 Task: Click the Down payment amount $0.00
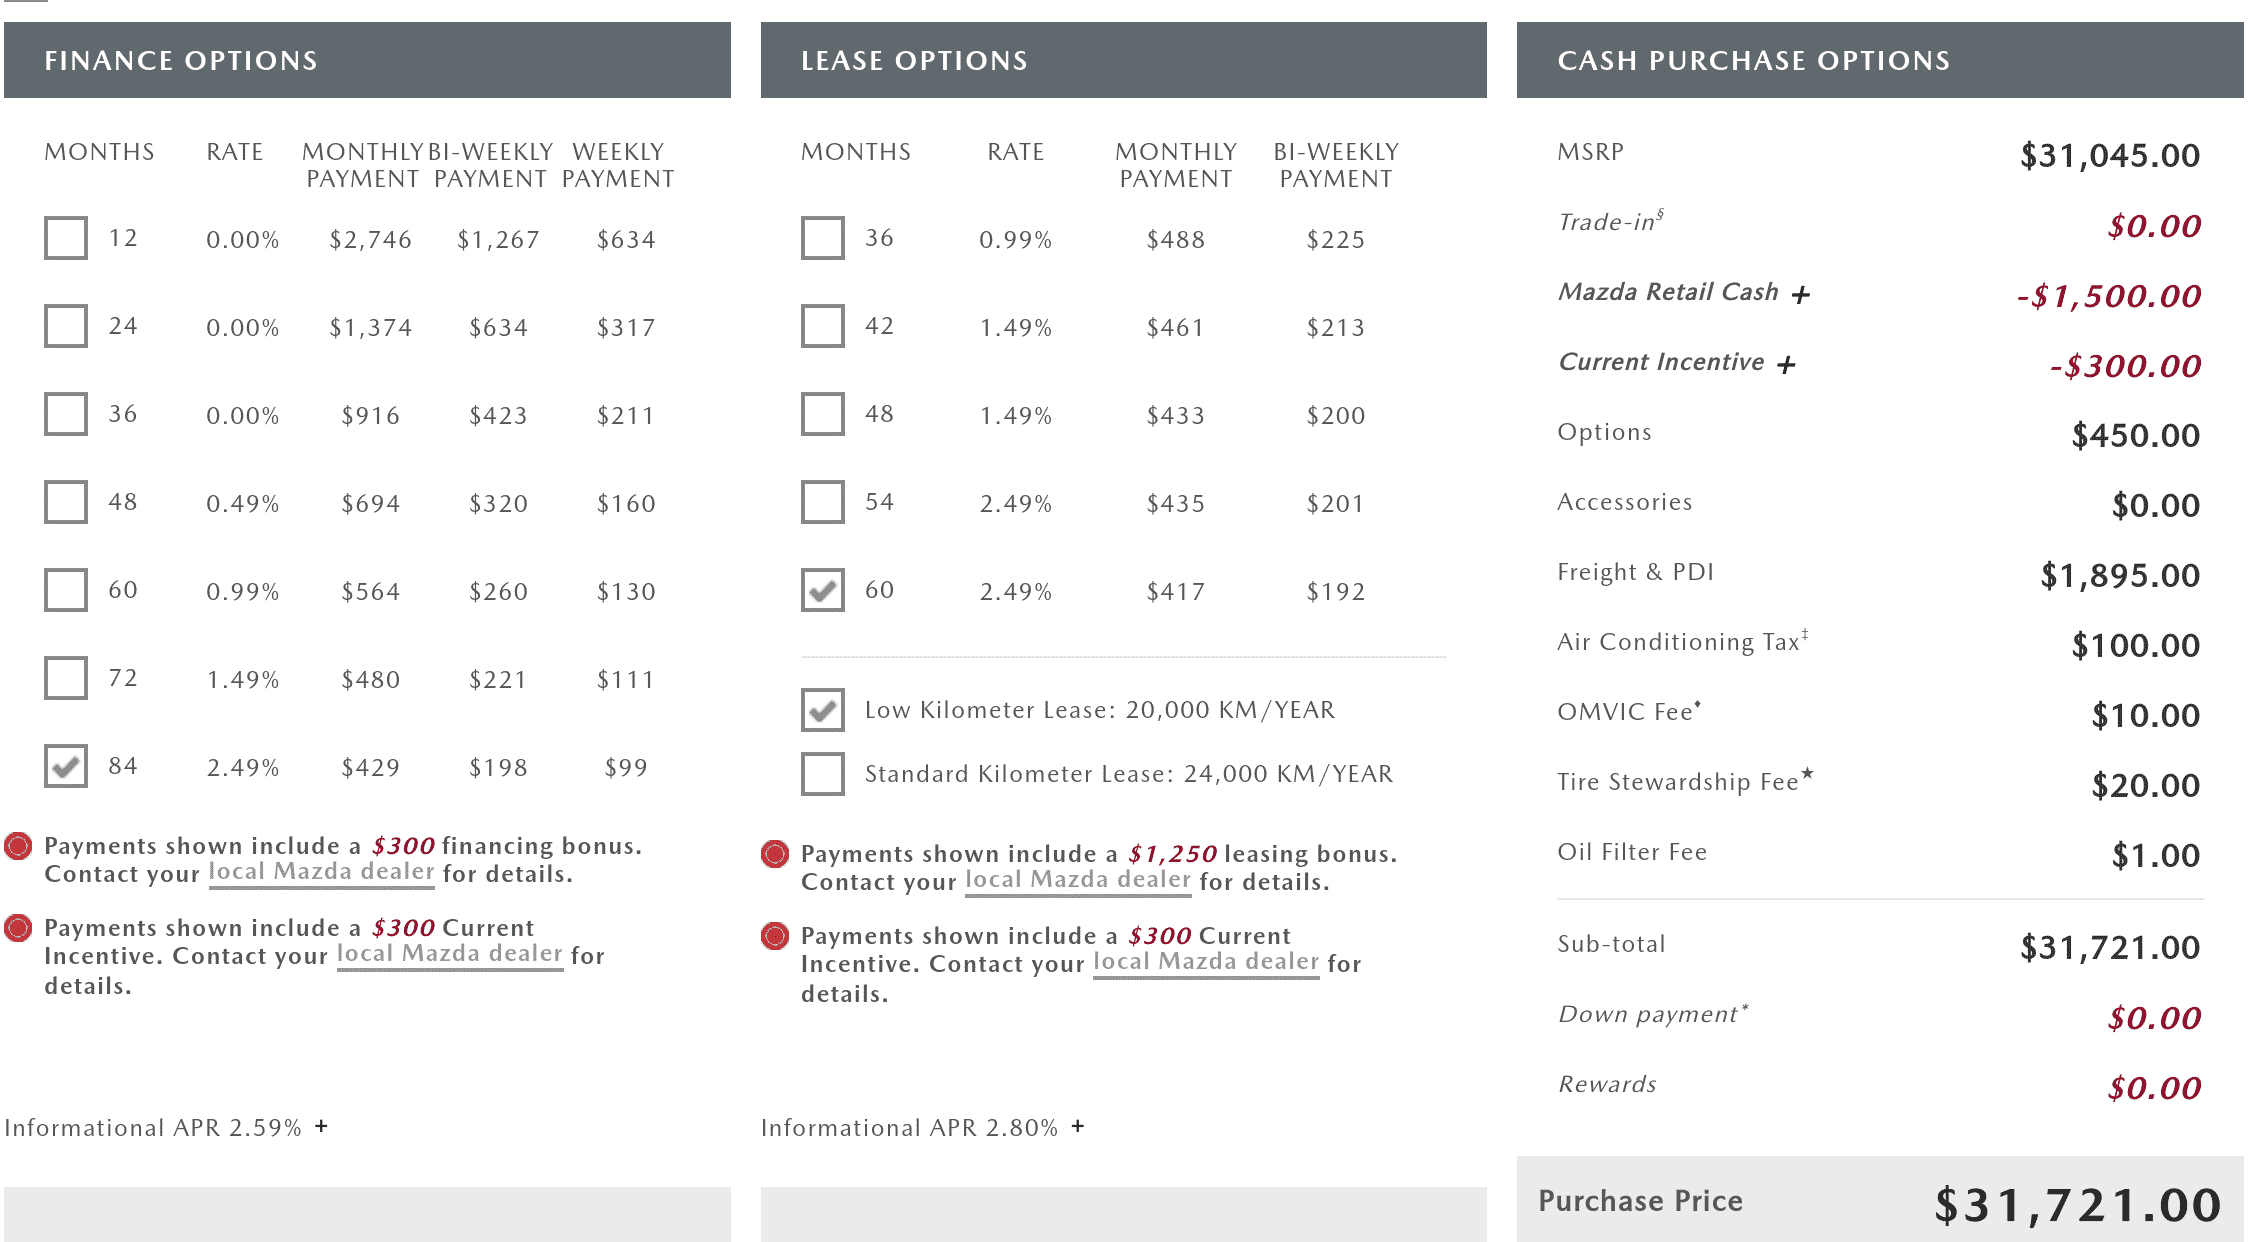tap(2154, 1018)
